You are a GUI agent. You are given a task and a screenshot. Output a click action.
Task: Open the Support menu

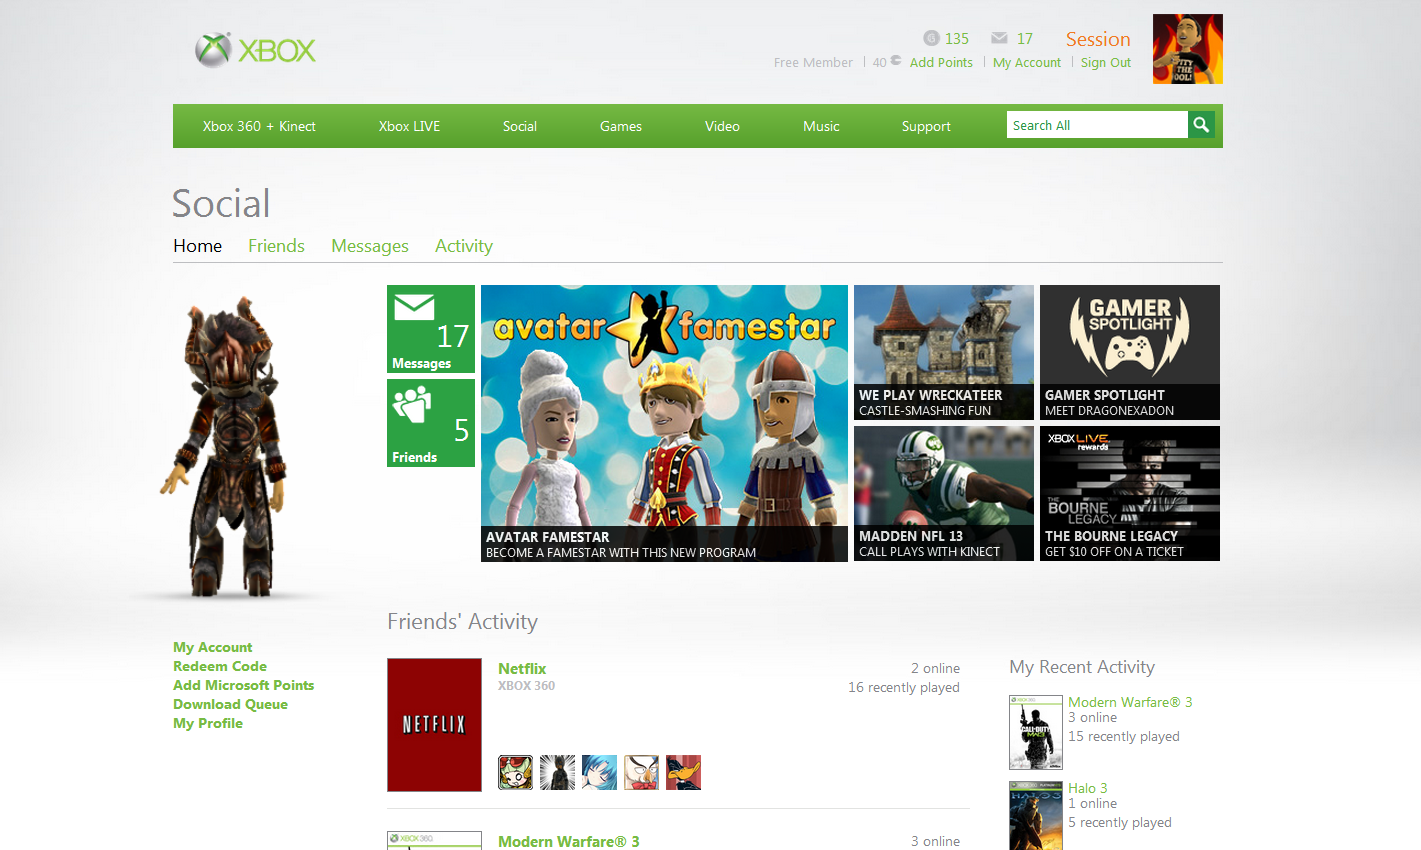click(926, 126)
